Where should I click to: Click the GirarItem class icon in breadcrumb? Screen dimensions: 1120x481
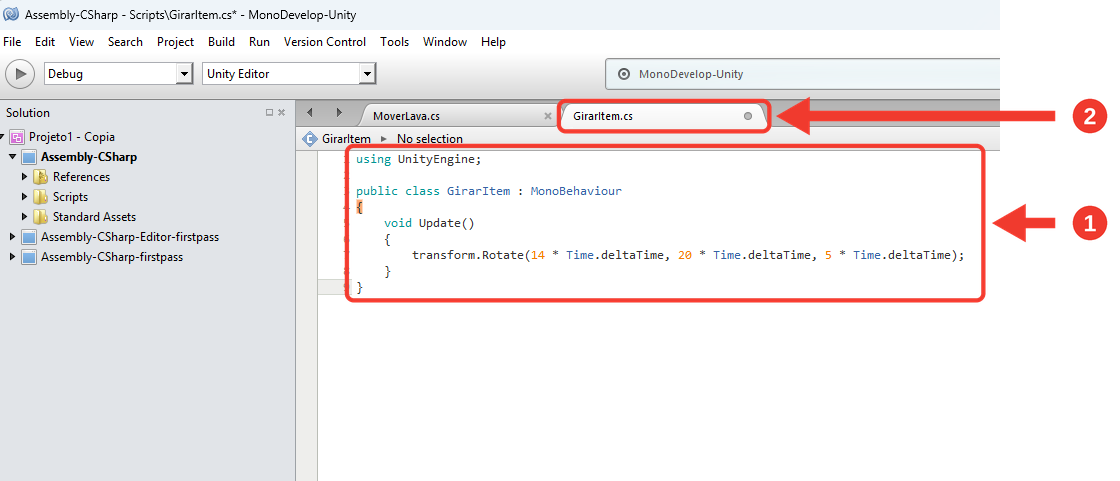click(310, 139)
